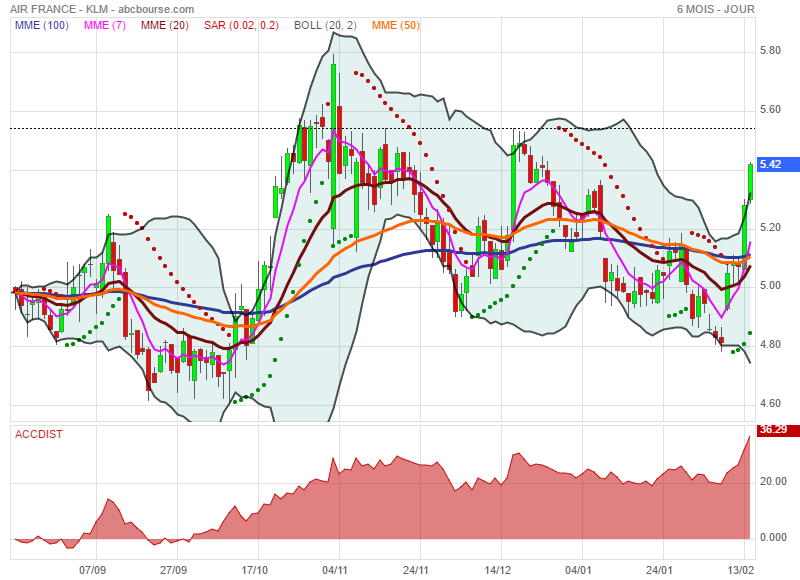The height and width of the screenshot is (580, 800).
Task: Click the MME (20) legend label
Action: pyautogui.click(x=165, y=25)
